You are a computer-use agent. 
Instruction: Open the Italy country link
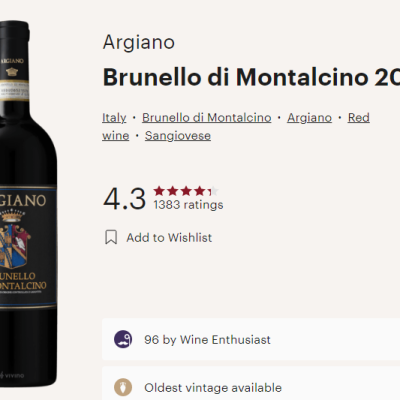pos(114,118)
